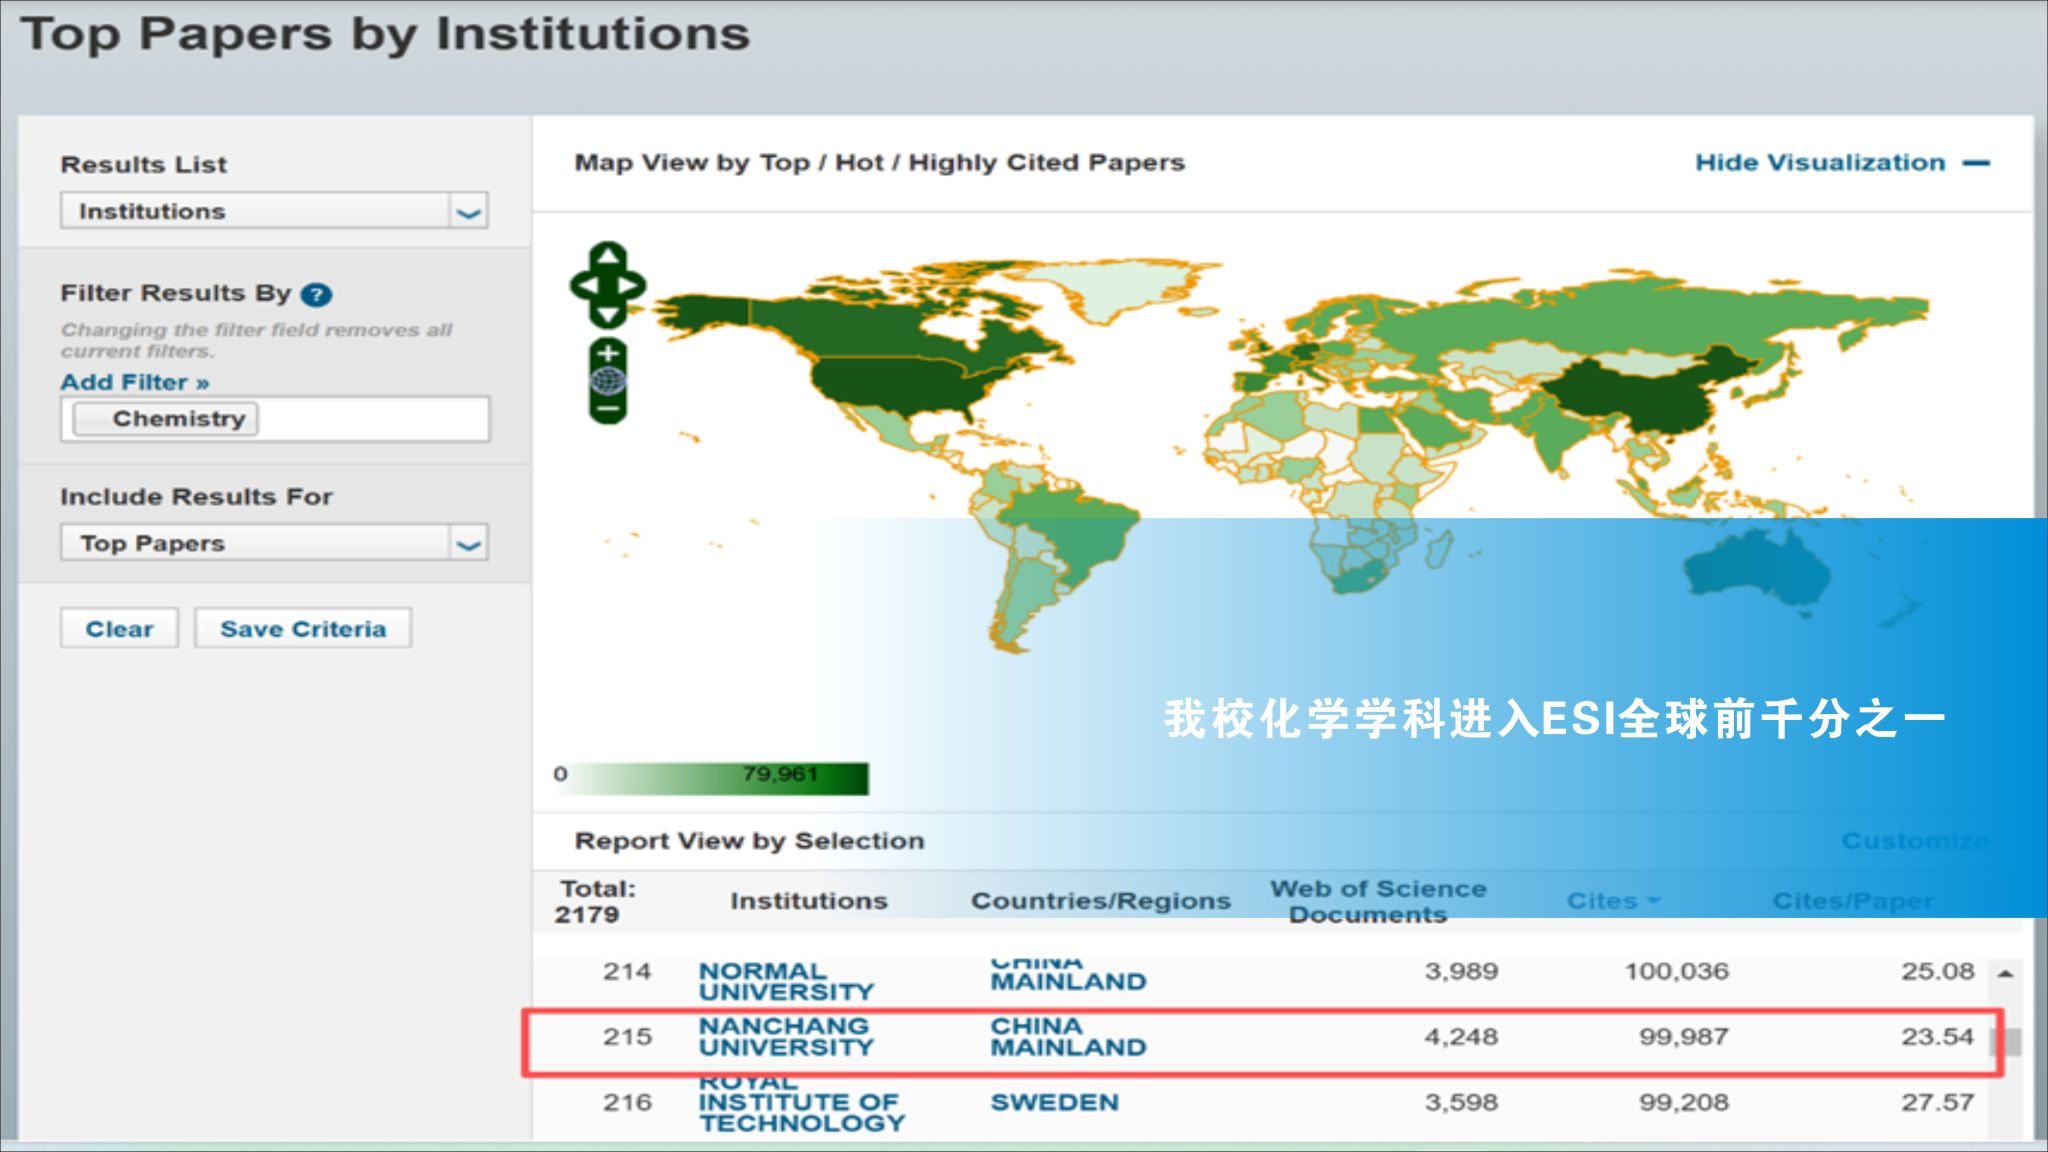Pan the map down with arrow
2048x1152 pixels.
[x=607, y=315]
